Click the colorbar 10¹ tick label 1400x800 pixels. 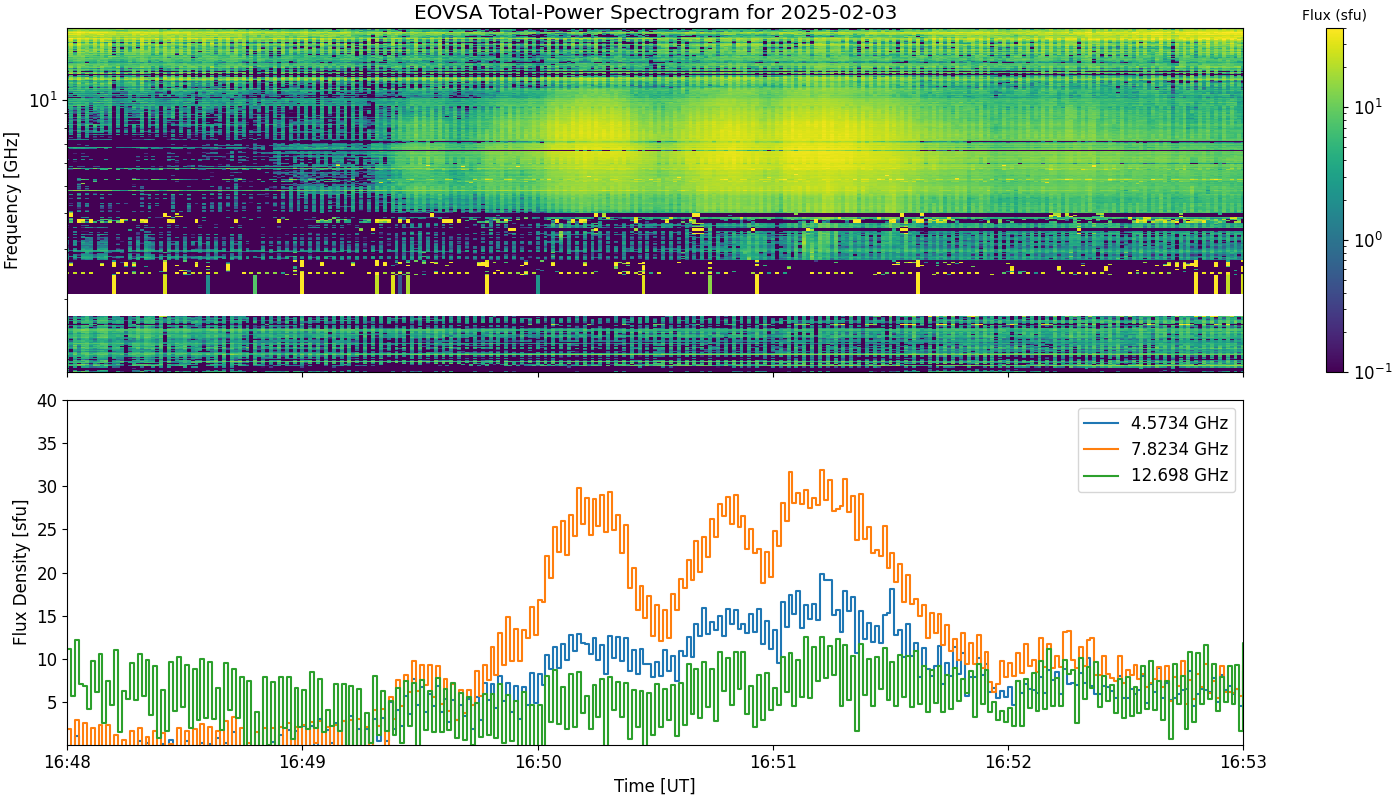tap(1367, 107)
